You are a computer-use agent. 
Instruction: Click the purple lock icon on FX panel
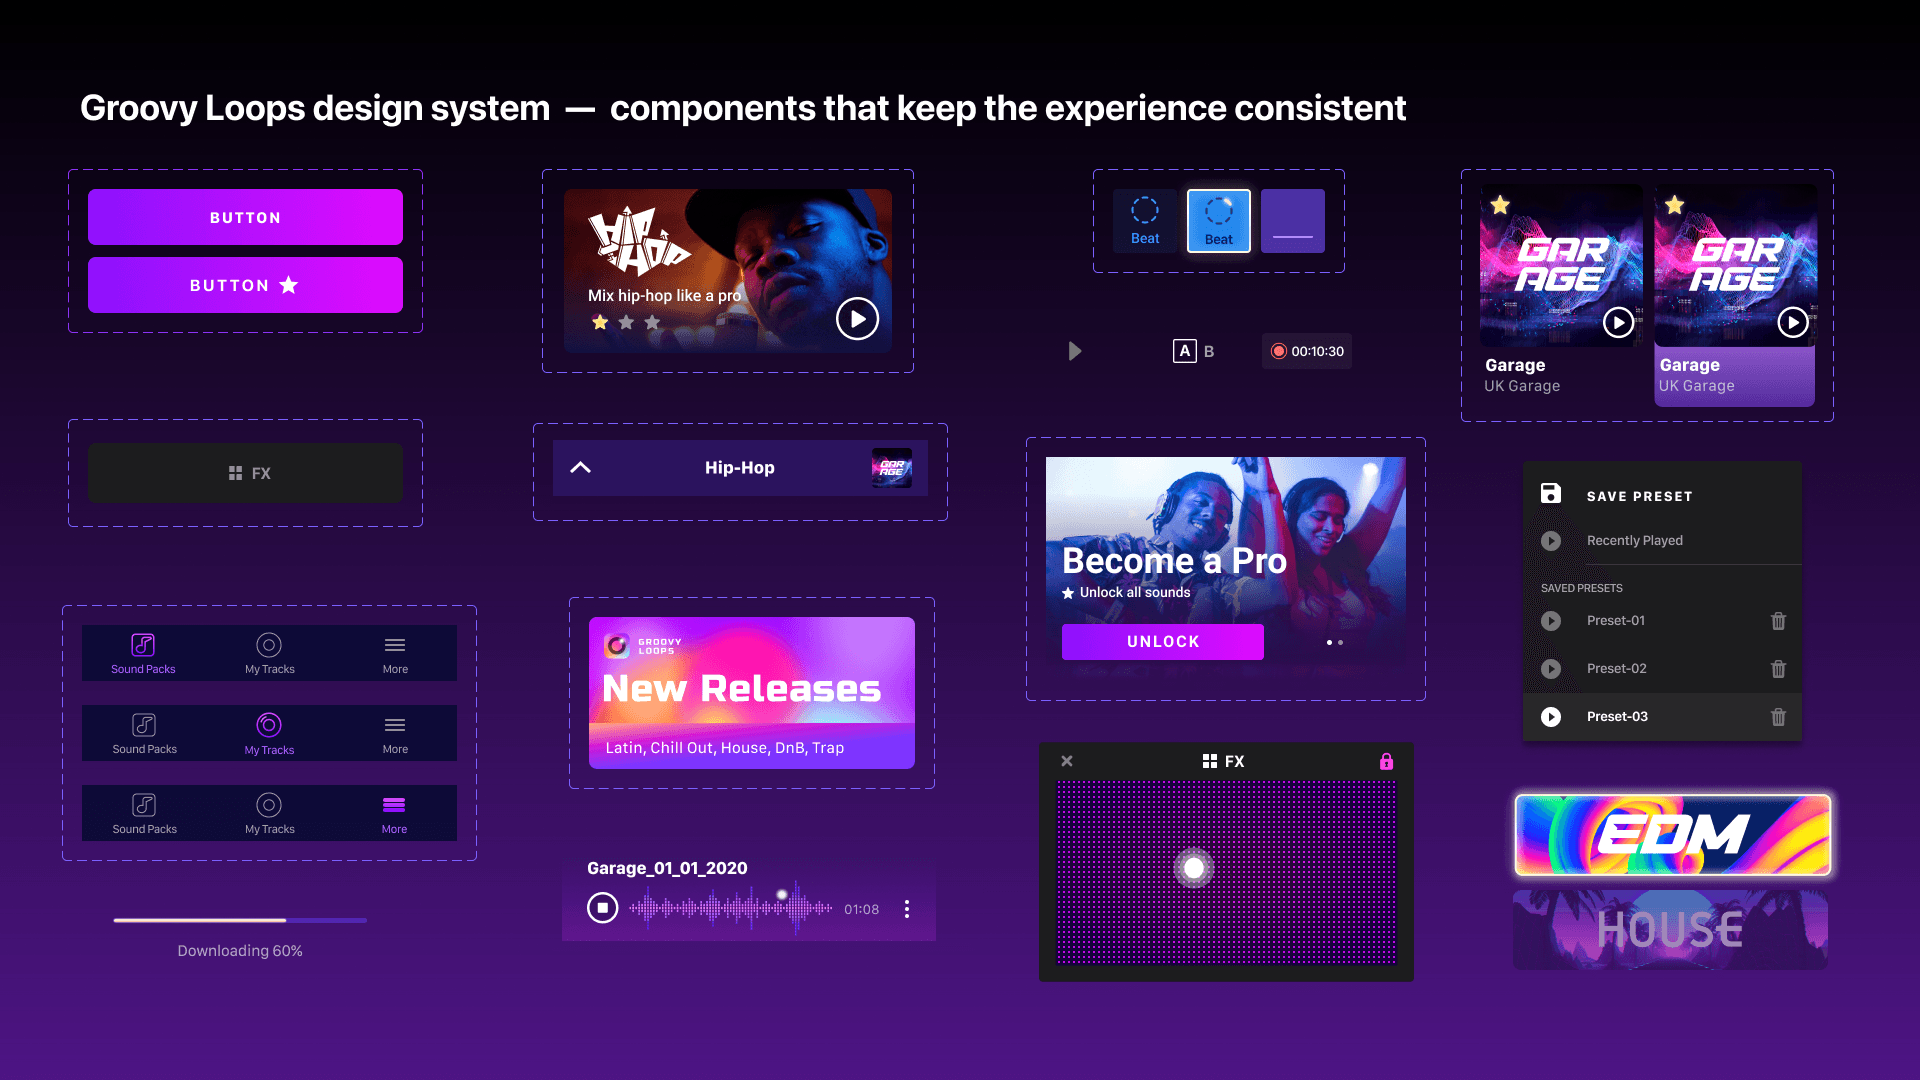tap(1386, 762)
